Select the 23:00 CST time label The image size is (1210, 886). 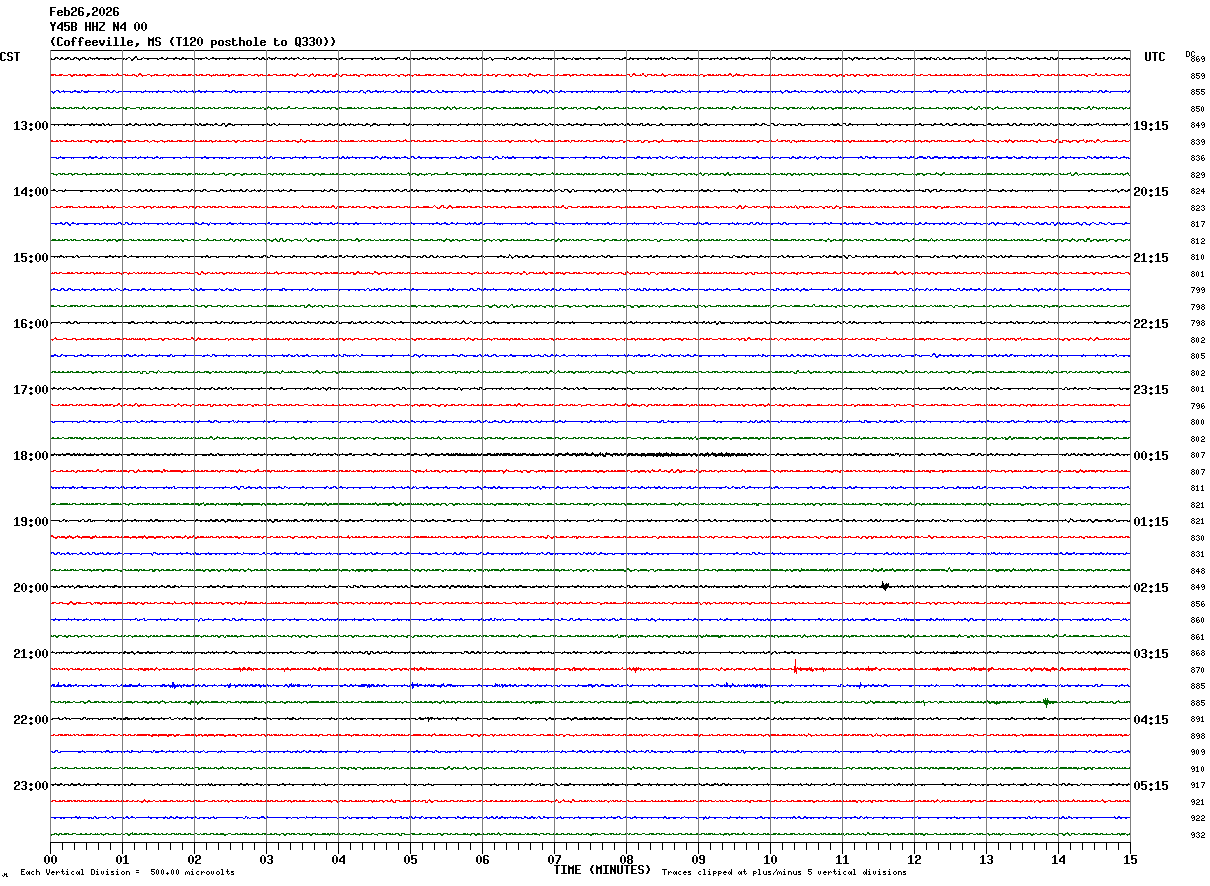pos(30,785)
